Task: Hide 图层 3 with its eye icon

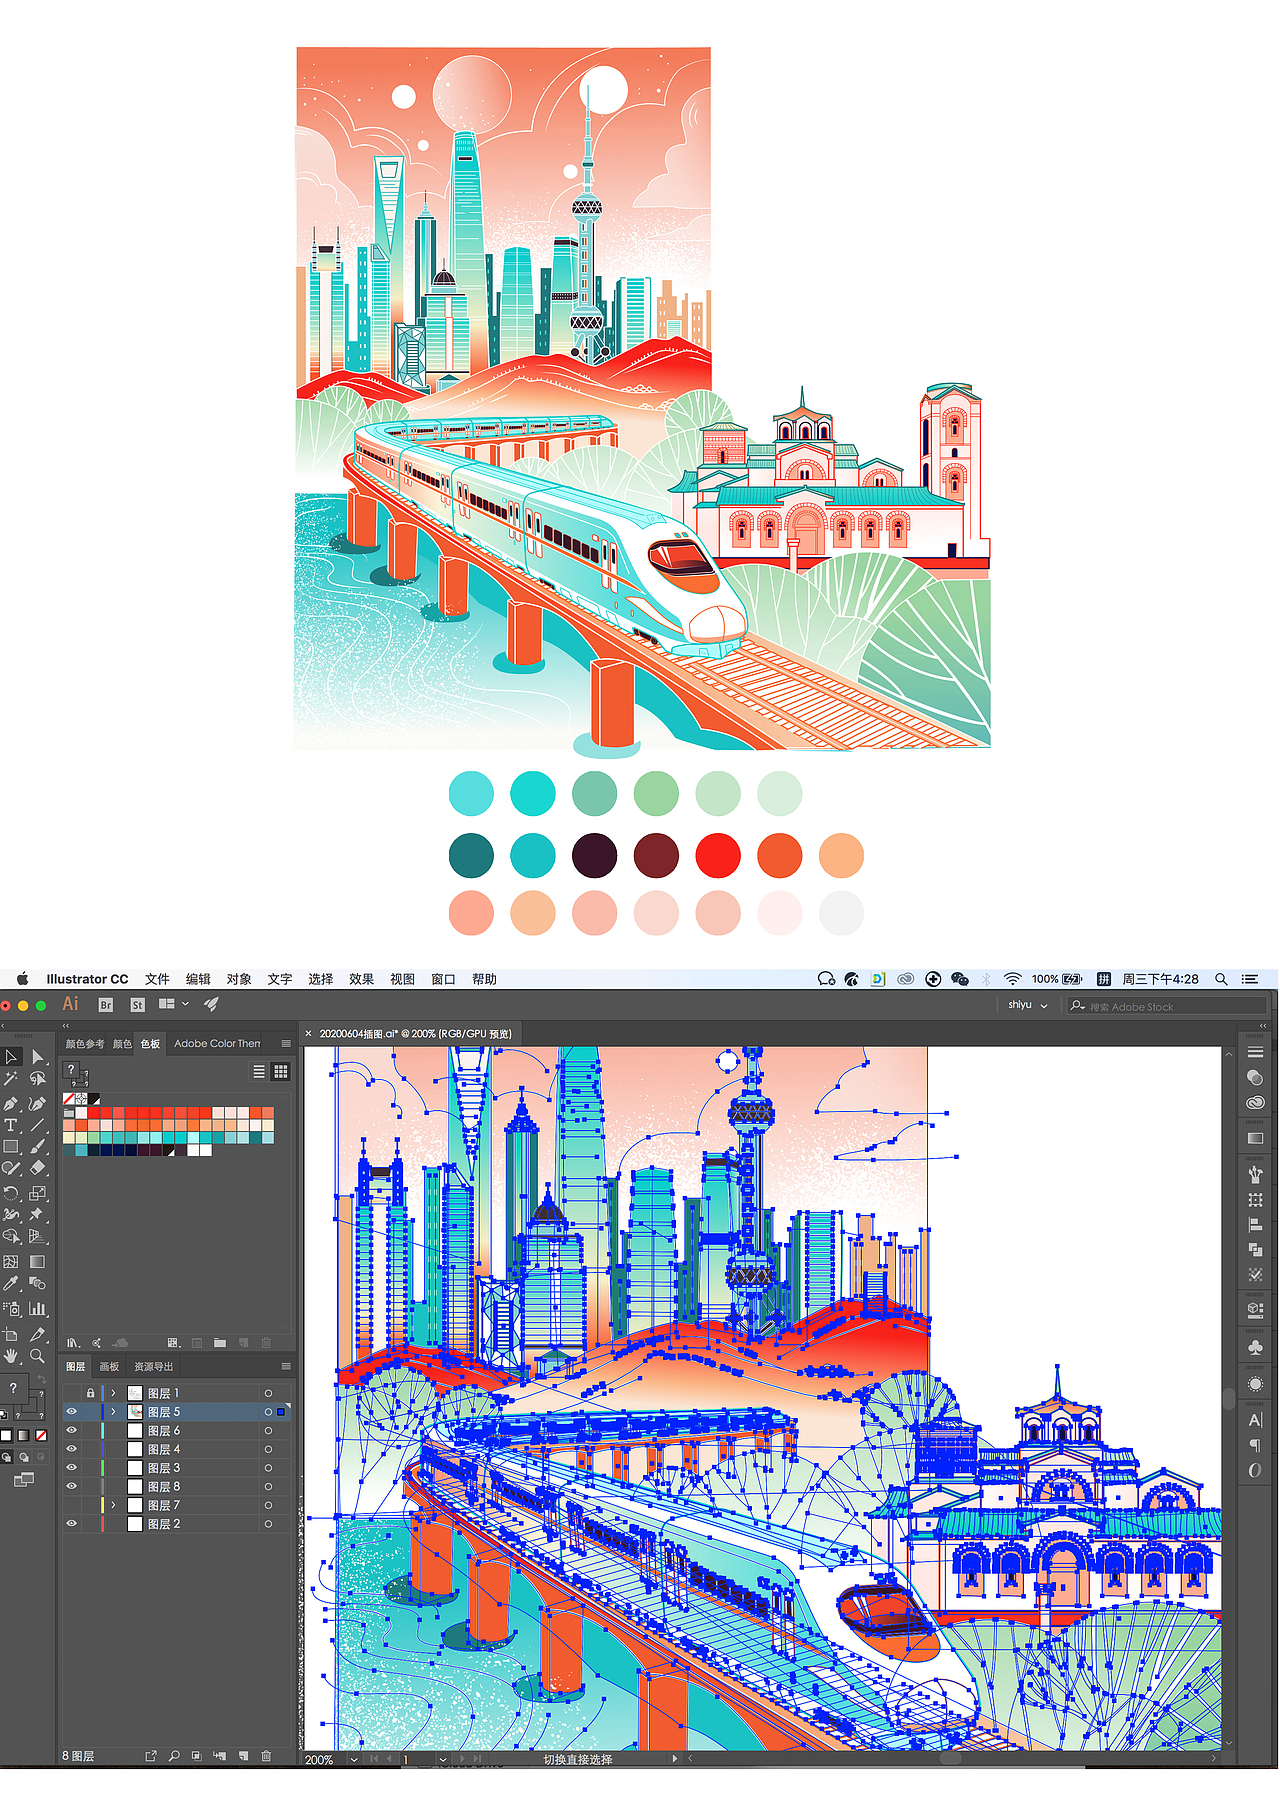Action: pyautogui.click(x=71, y=1468)
